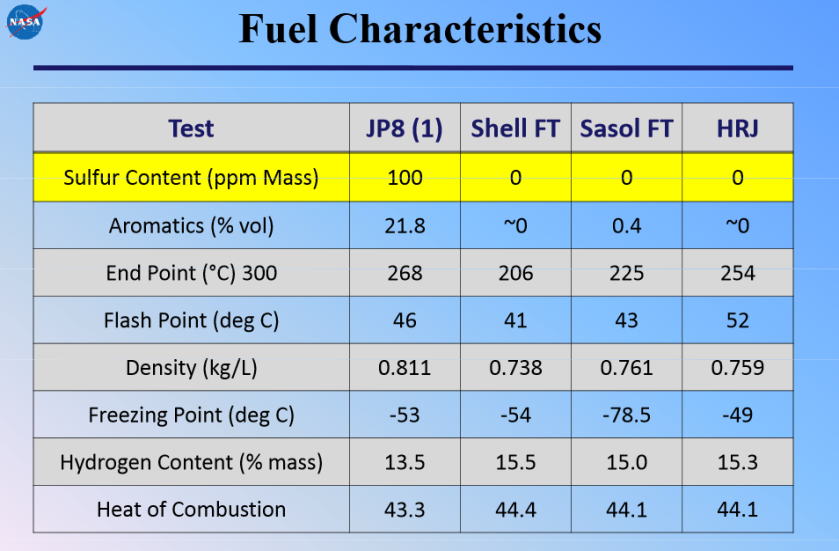Click the JP8 sulfur value 100
The width and height of the screenshot is (839, 551).
[x=405, y=178]
